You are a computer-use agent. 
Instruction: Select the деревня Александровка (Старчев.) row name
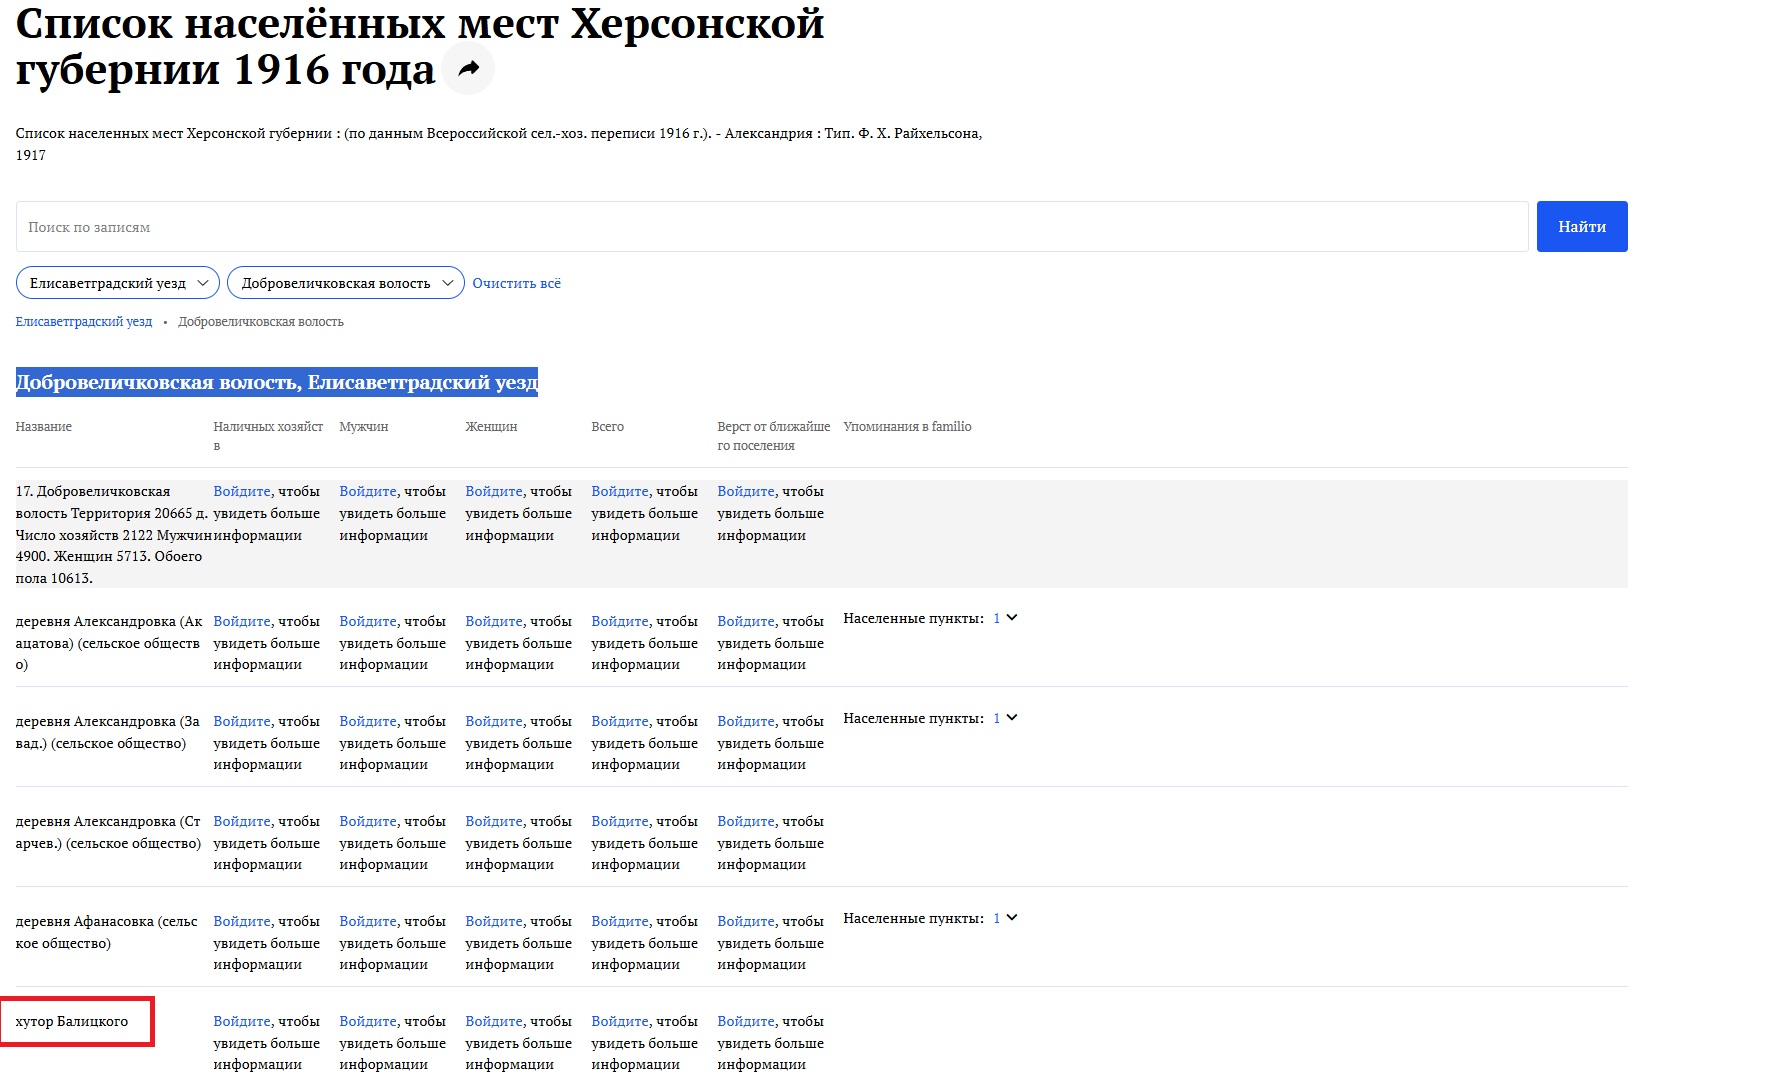108,832
